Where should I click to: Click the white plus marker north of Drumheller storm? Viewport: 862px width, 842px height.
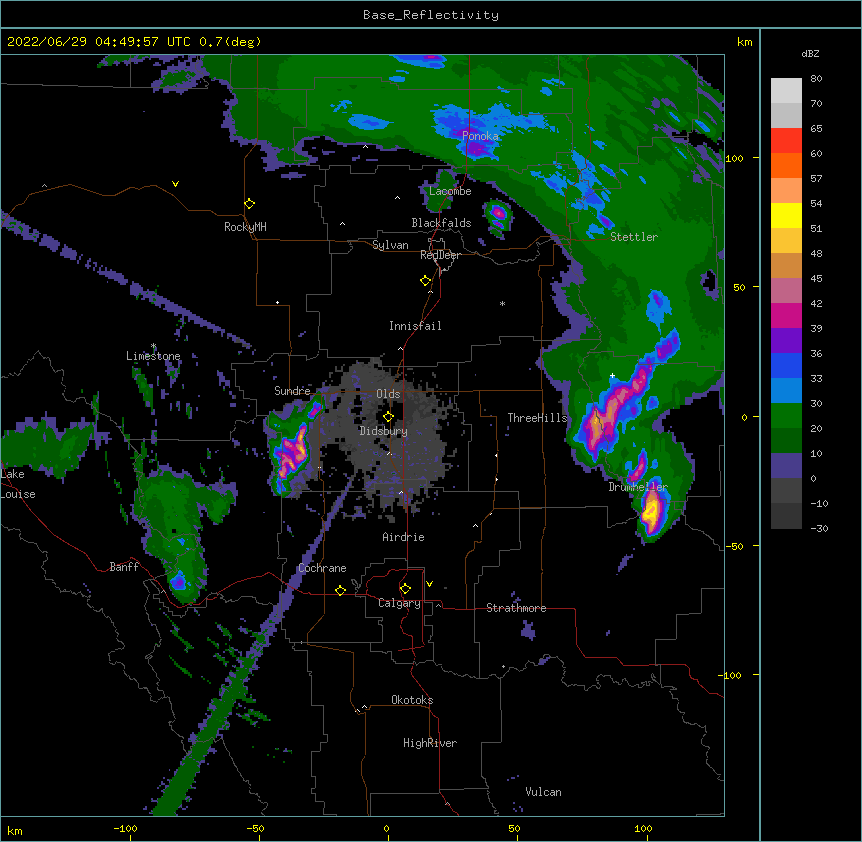tap(612, 375)
